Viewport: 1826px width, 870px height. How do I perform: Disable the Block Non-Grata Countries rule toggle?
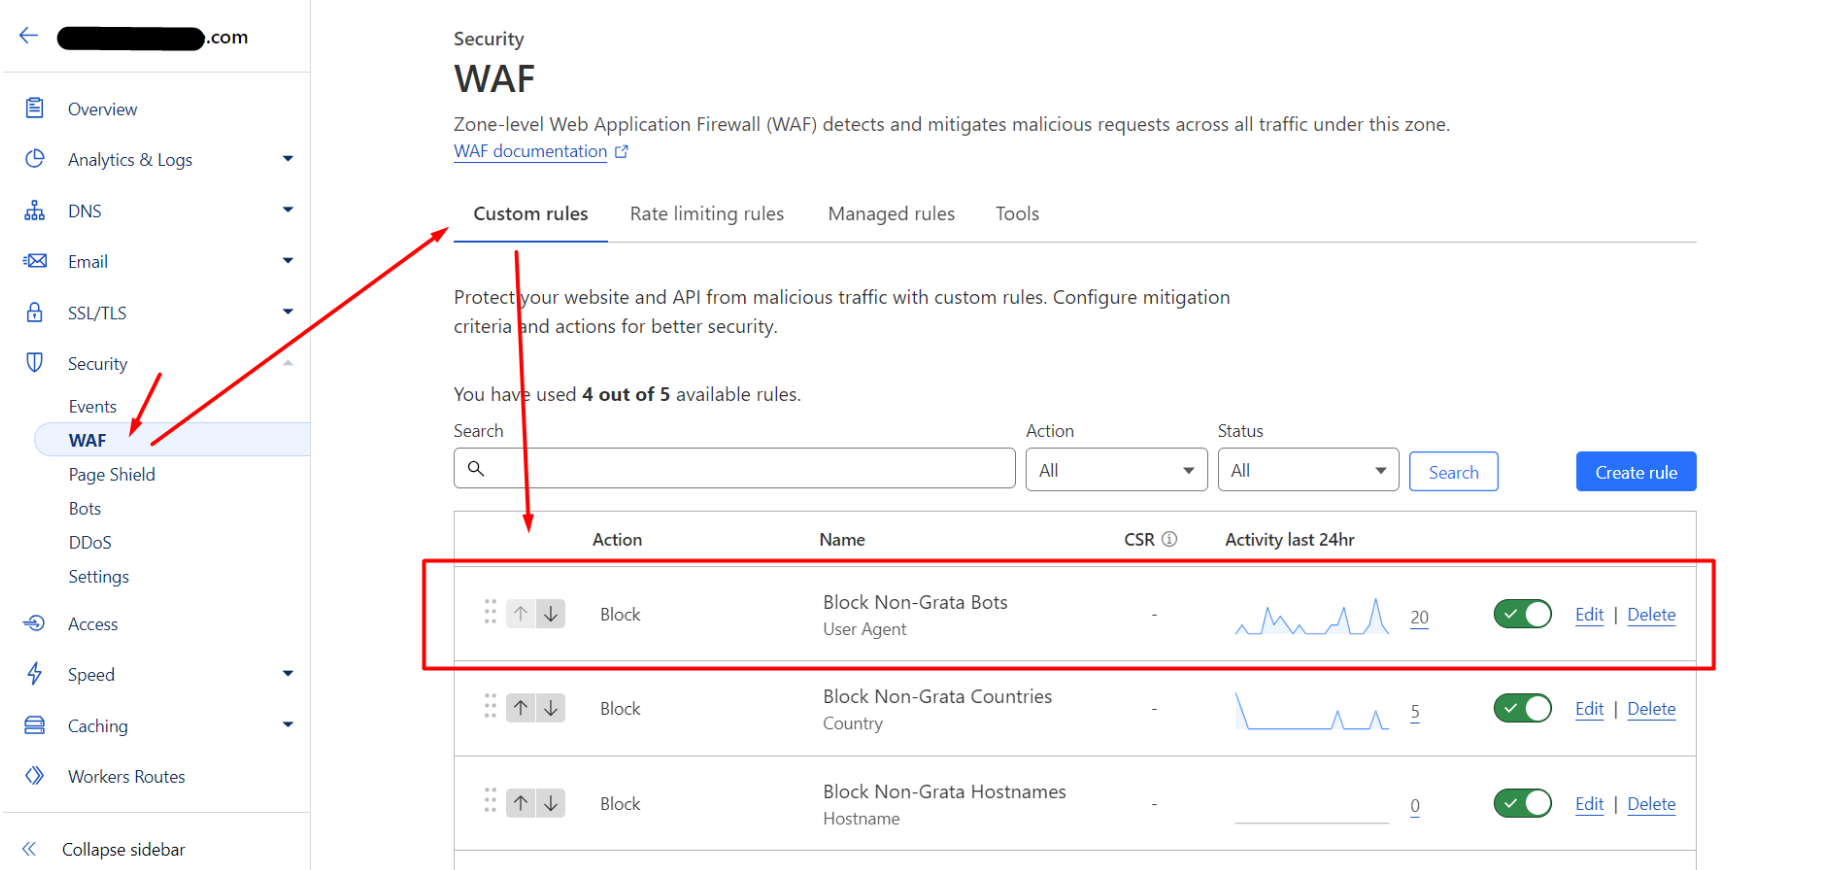coord(1523,708)
